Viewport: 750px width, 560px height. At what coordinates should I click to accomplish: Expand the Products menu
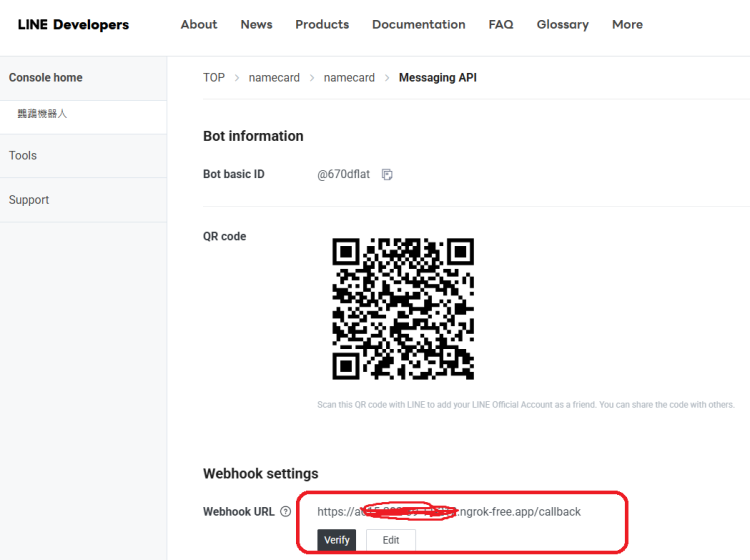[322, 25]
